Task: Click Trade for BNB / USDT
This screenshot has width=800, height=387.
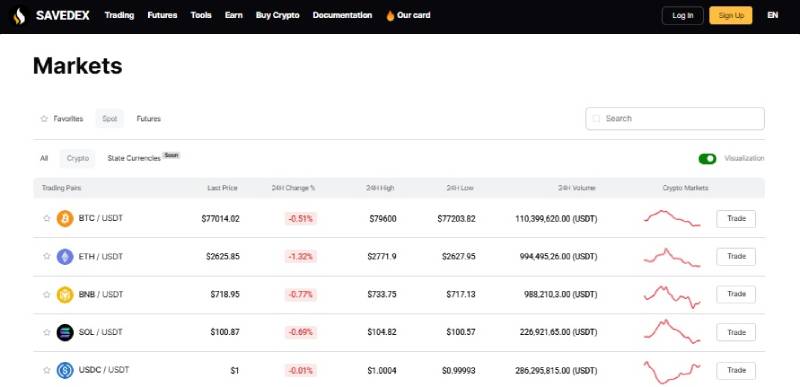Action: (x=736, y=294)
